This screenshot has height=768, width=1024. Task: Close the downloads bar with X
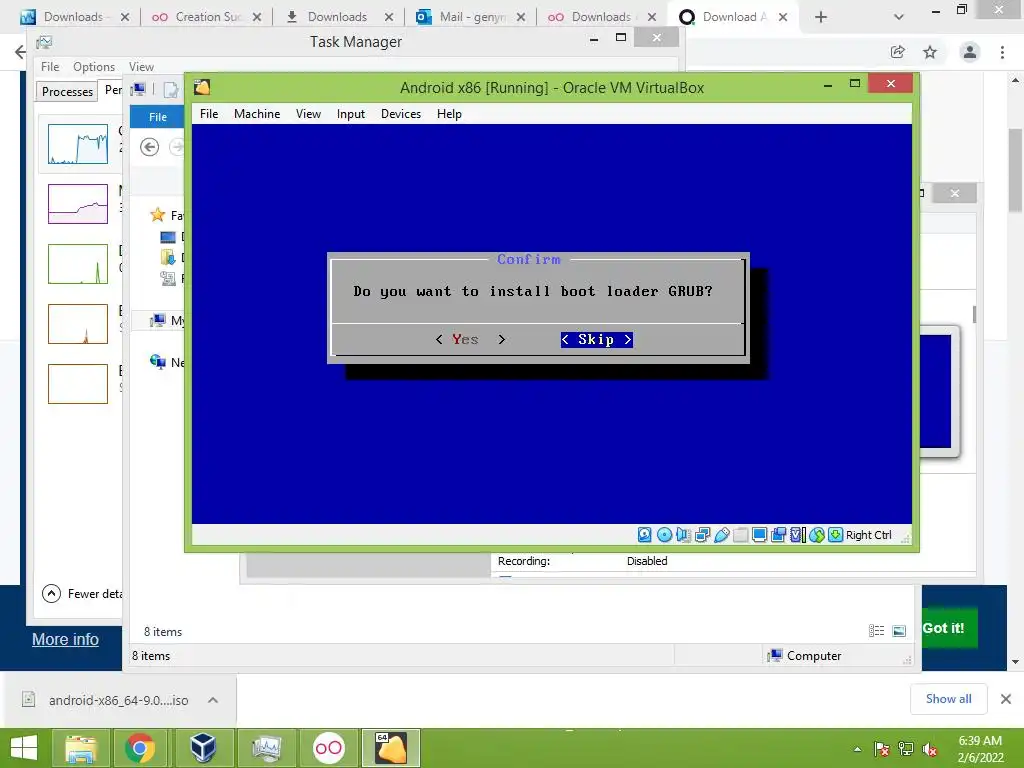point(1006,699)
